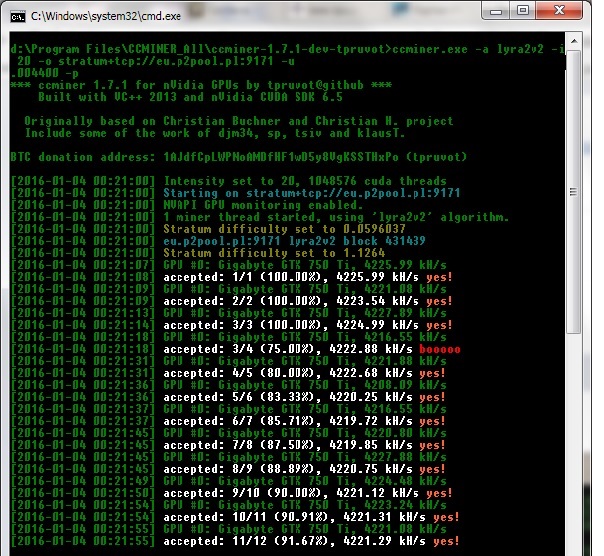Click the scrollbar up arrow
Viewport: 604px width, 556px height.
pyautogui.click(x=576, y=42)
